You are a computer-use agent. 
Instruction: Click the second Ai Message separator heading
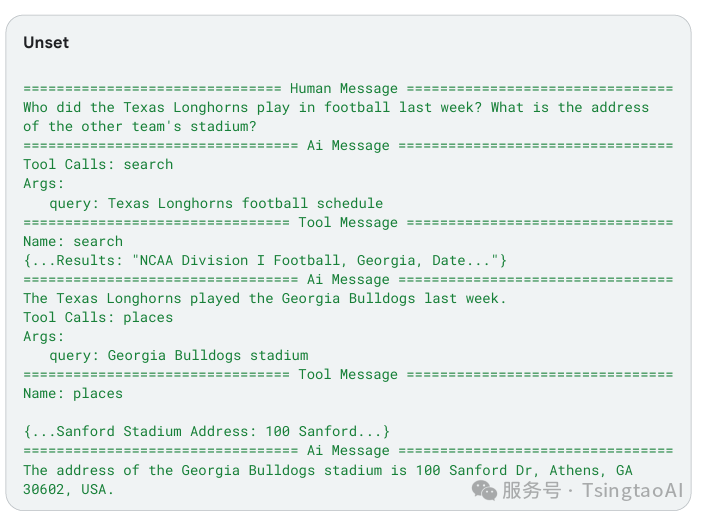pos(348,279)
